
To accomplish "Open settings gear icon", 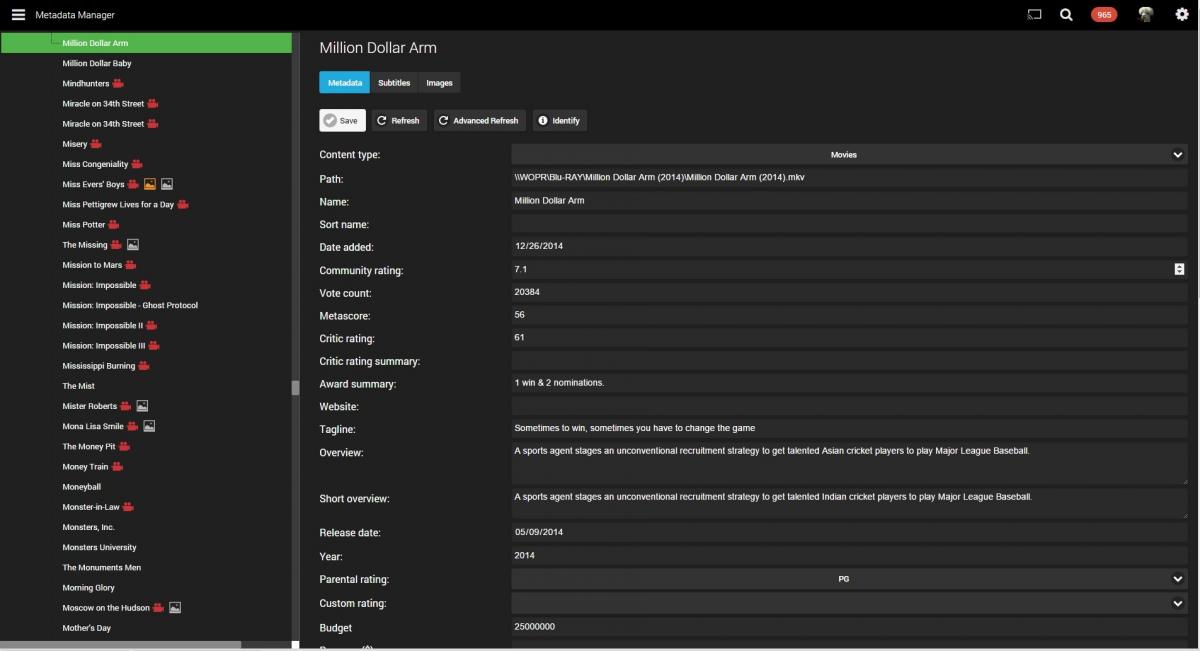I will point(1181,15).
